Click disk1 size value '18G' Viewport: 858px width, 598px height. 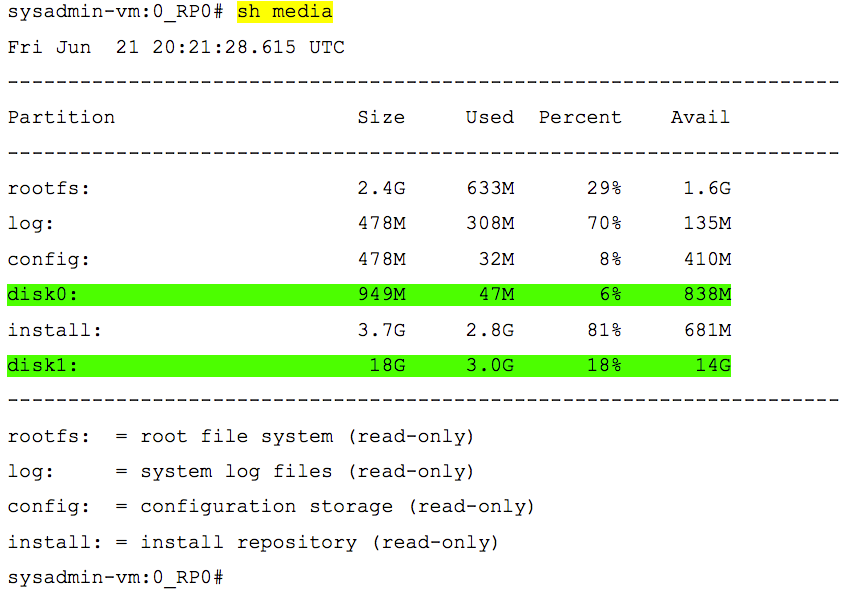[387, 365]
